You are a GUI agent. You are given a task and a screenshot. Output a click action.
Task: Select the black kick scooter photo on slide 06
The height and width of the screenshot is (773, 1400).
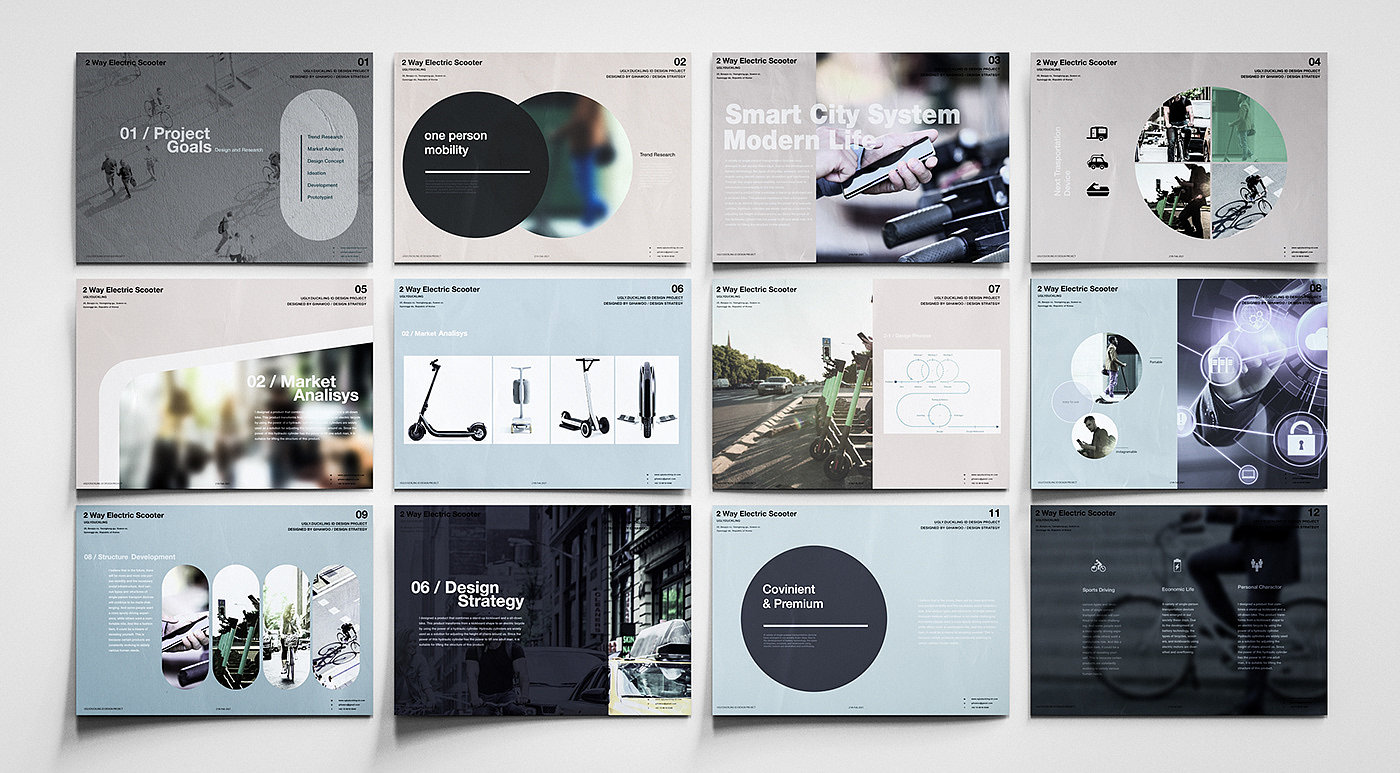[447, 400]
